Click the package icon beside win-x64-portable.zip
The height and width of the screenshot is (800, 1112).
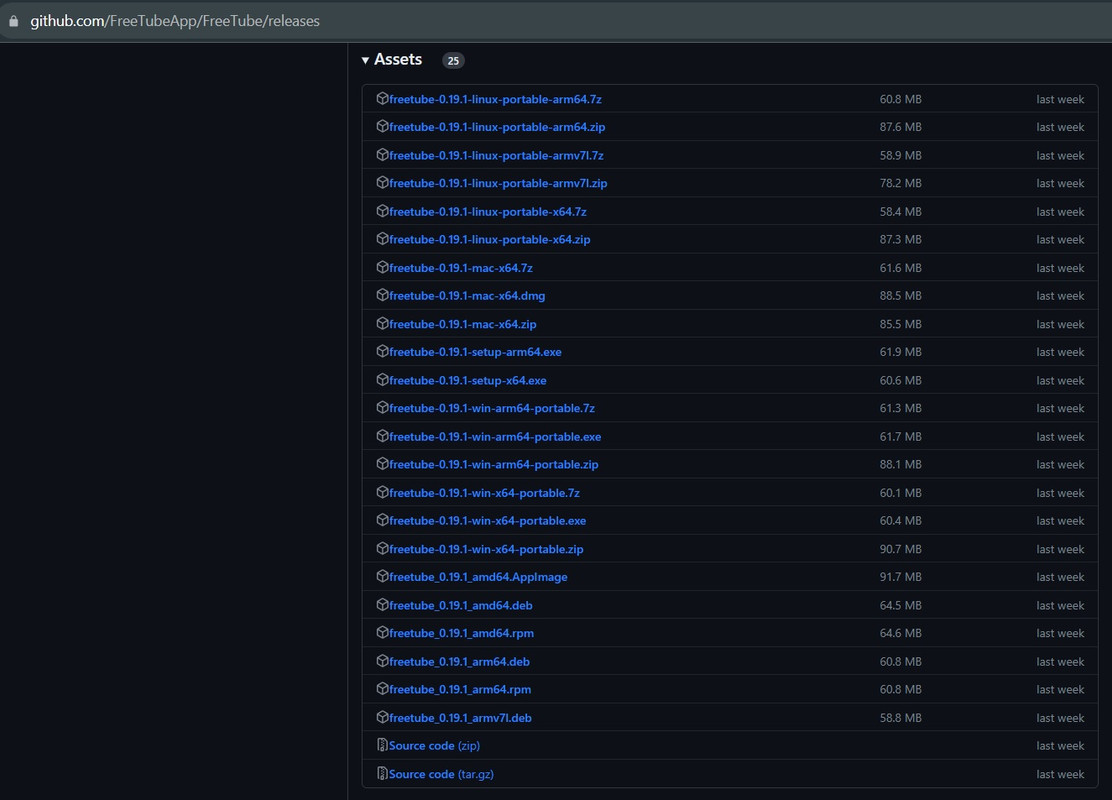pyautogui.click(x=382, y=548)
